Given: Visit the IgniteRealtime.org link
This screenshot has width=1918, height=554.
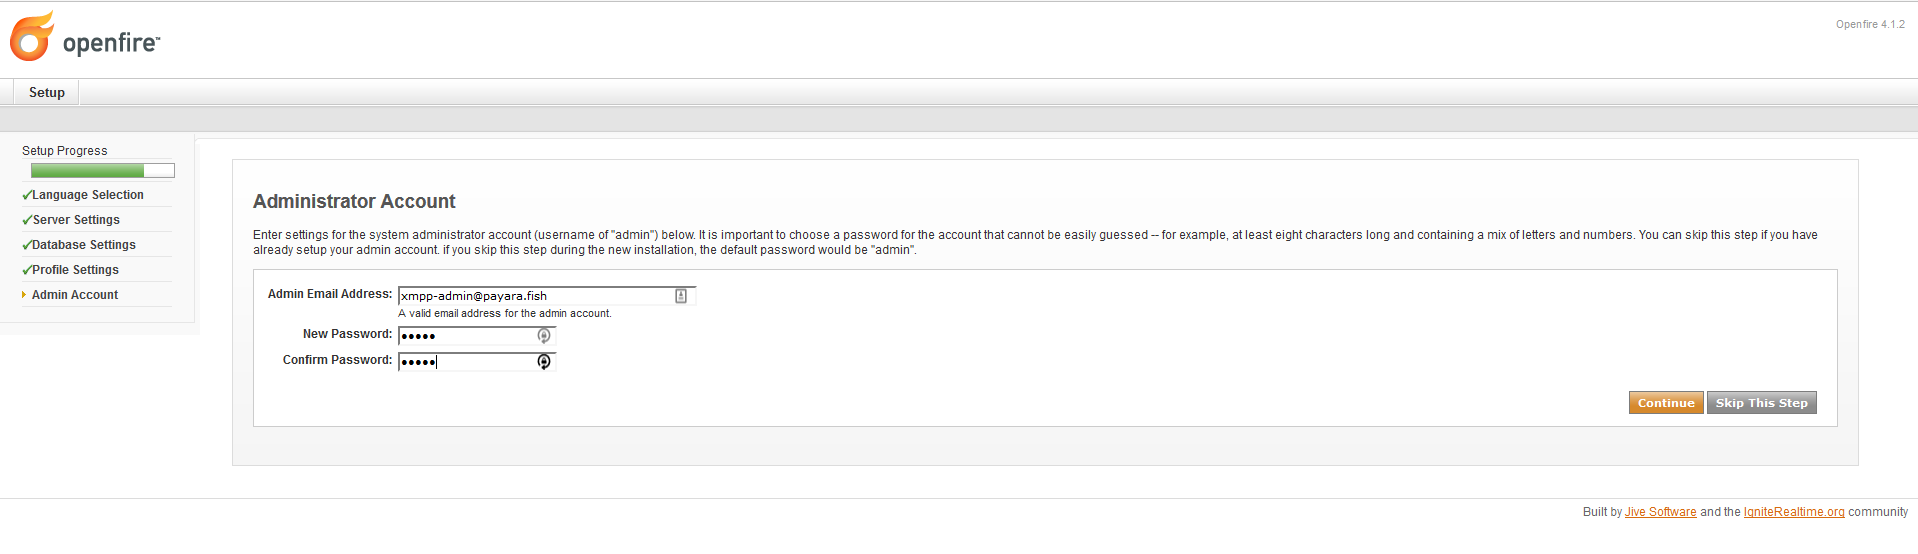Looking at the screenshot, I should pyautogui.click(x=1794, y=512).
